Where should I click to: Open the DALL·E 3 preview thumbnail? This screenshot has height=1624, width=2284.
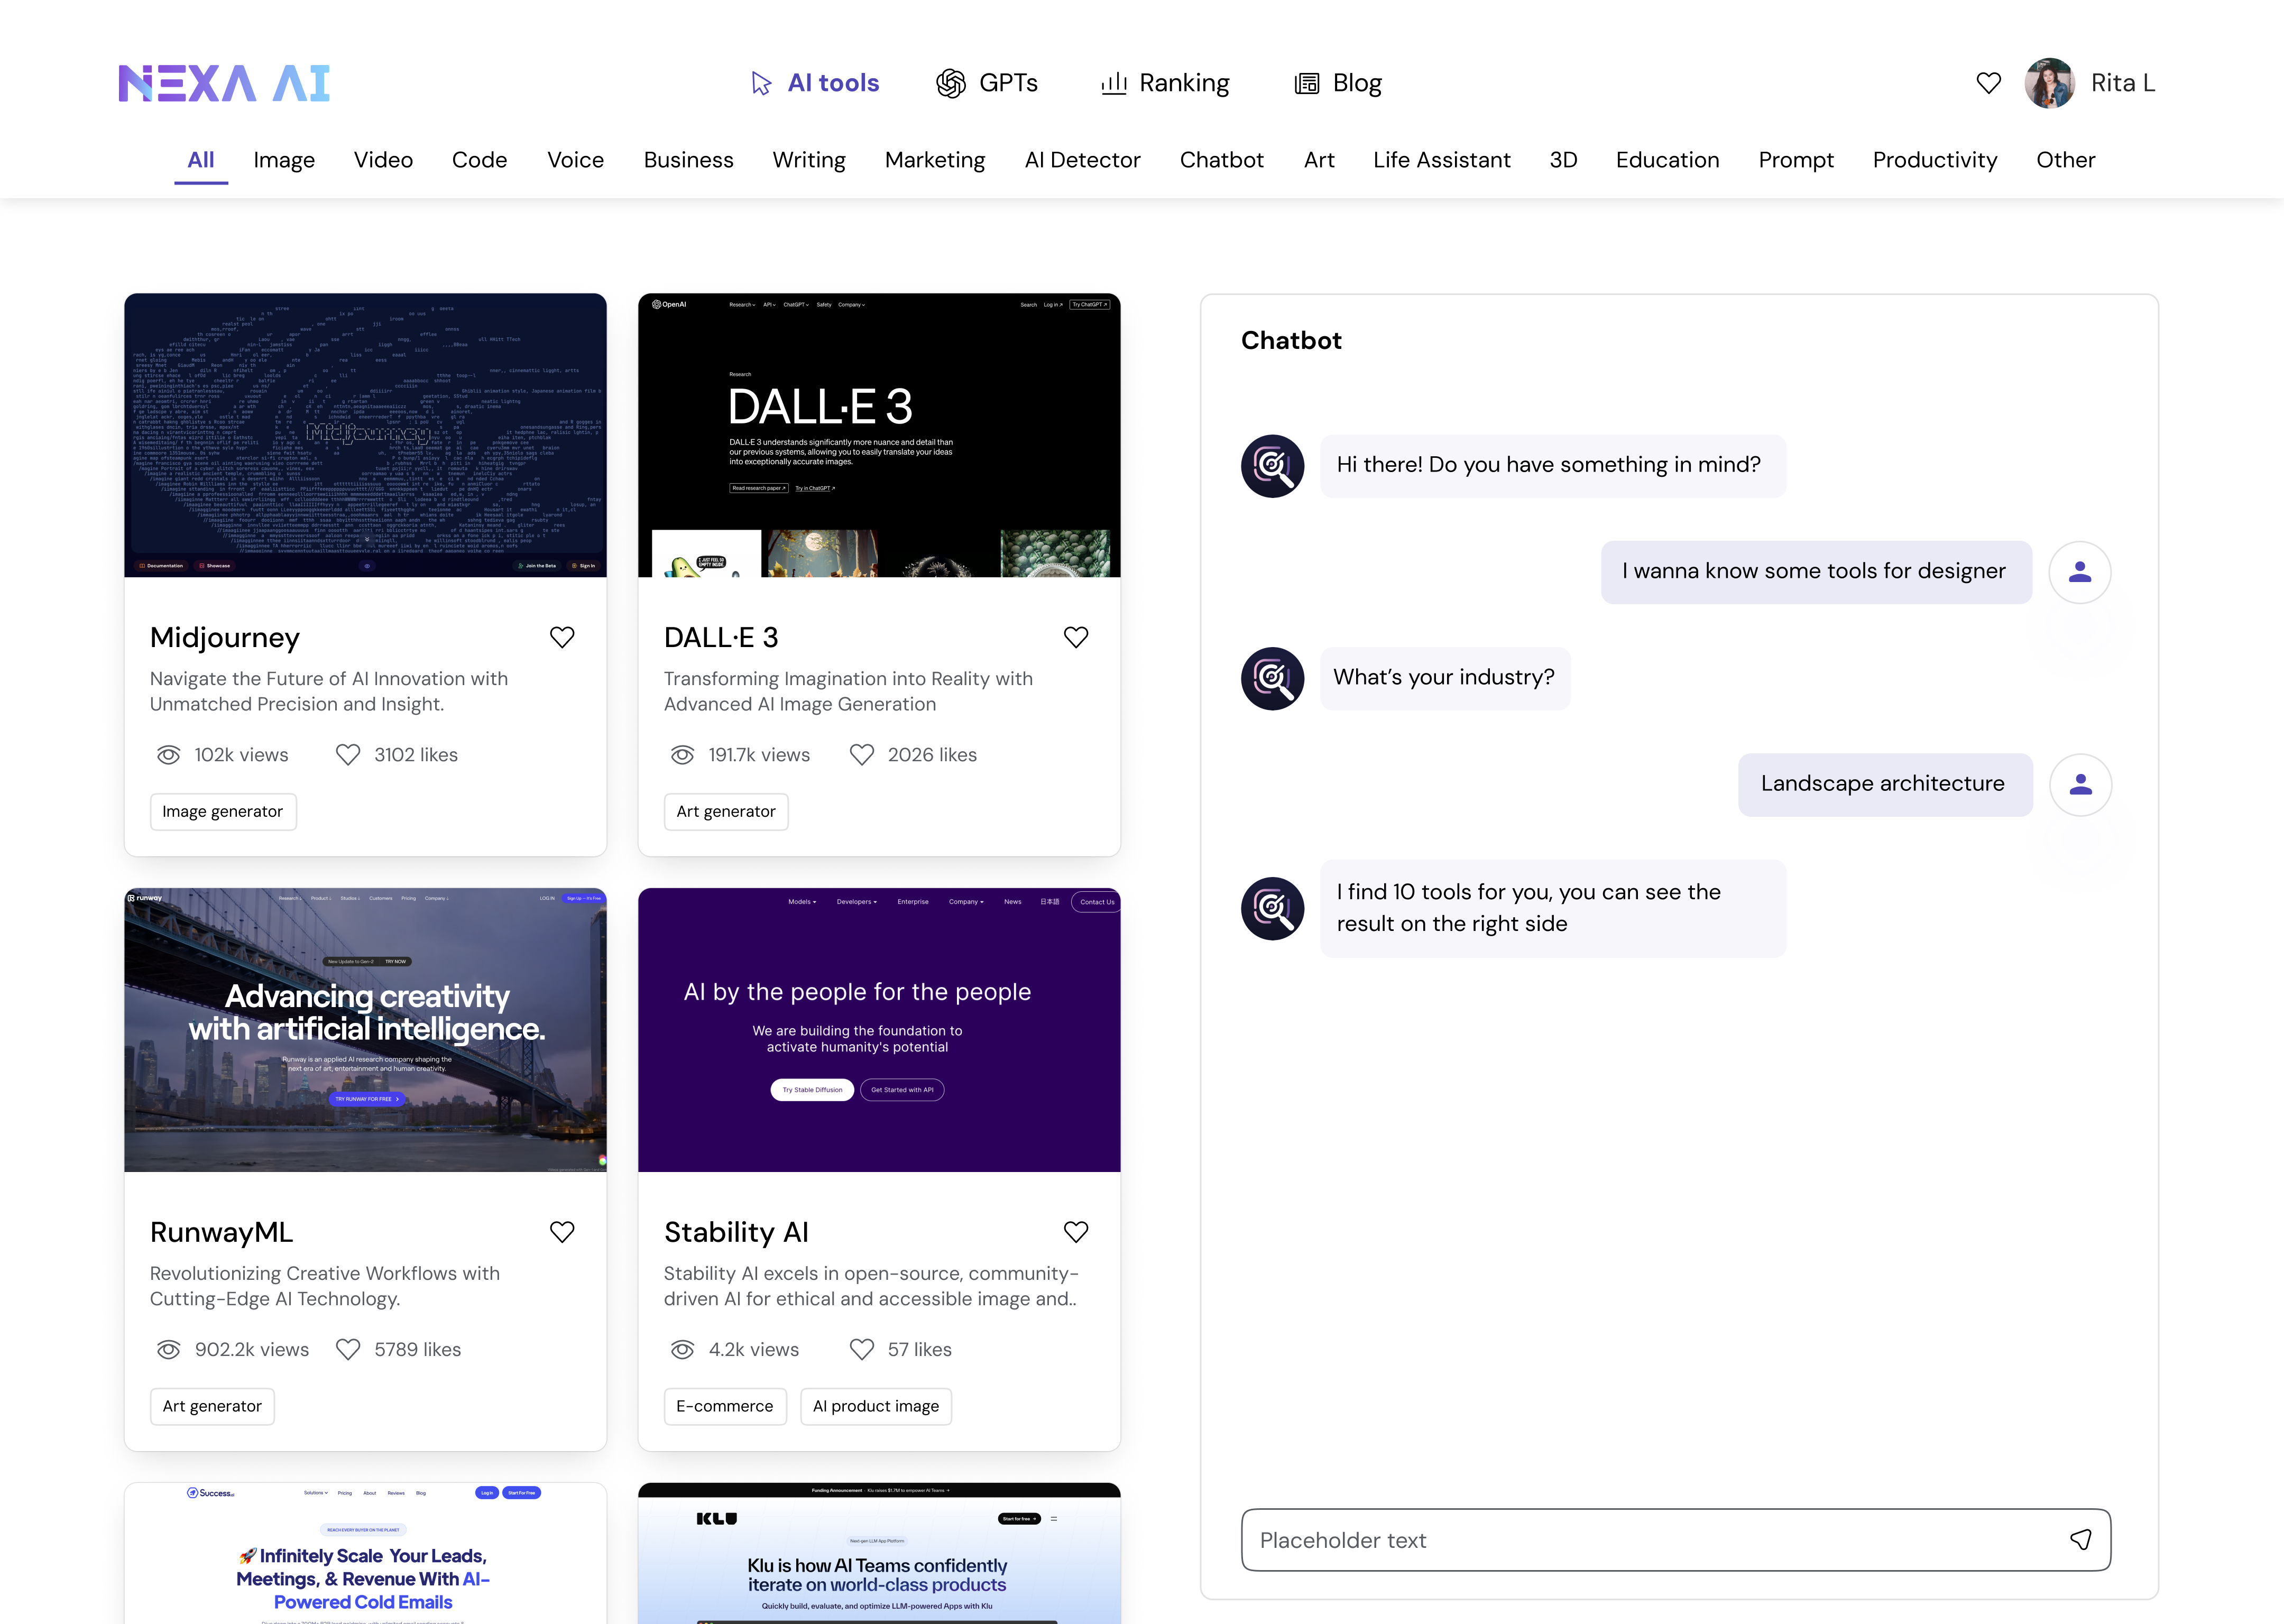(x=878, y=435)
